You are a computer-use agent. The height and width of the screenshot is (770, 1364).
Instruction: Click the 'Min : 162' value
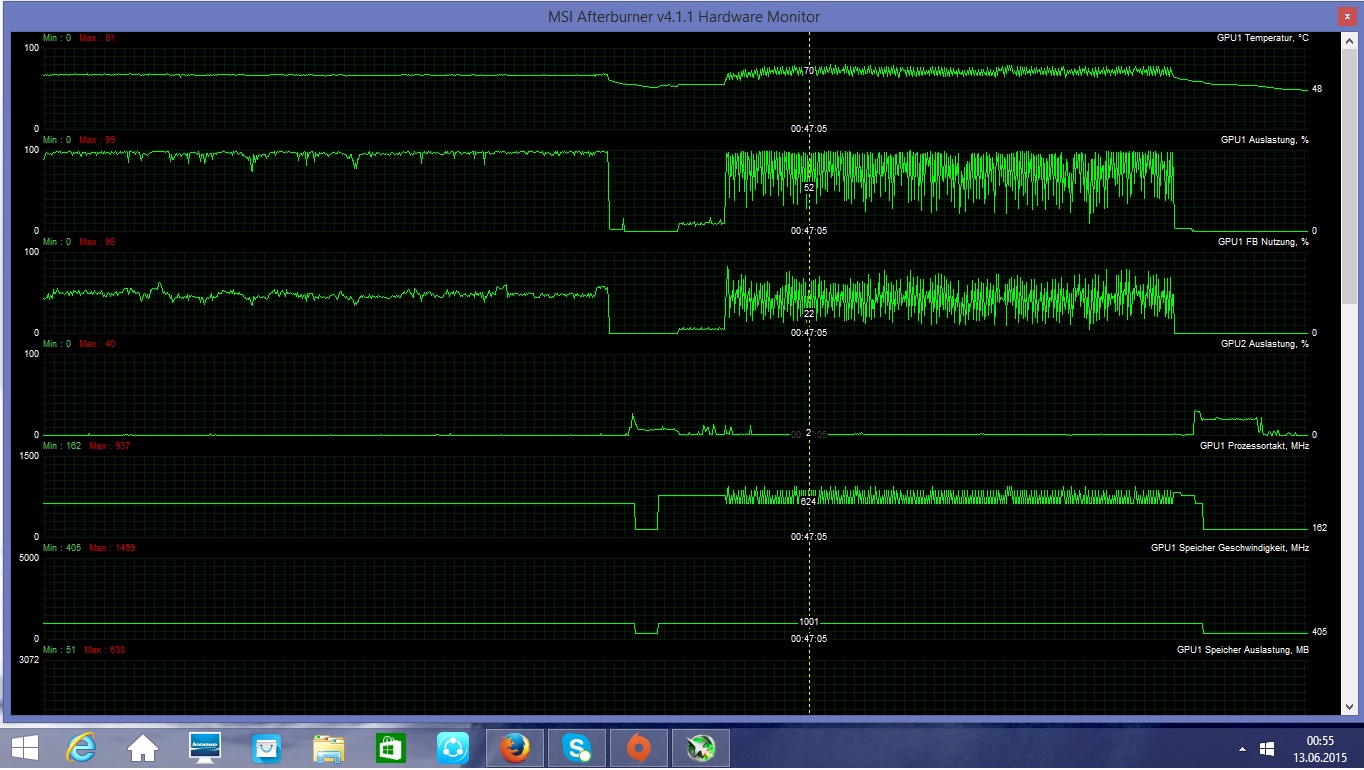point(63,446)
